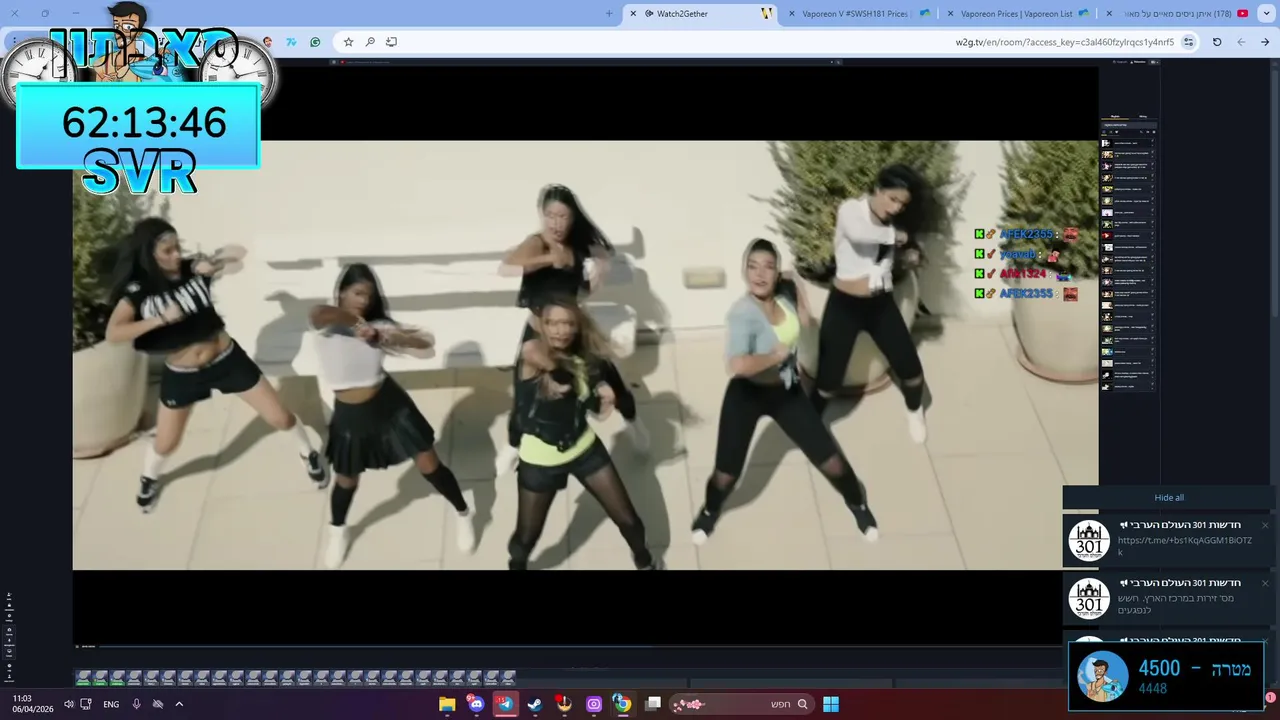Click the dancing video in the player
The image size is (1280, 720).
pos(585,355)
